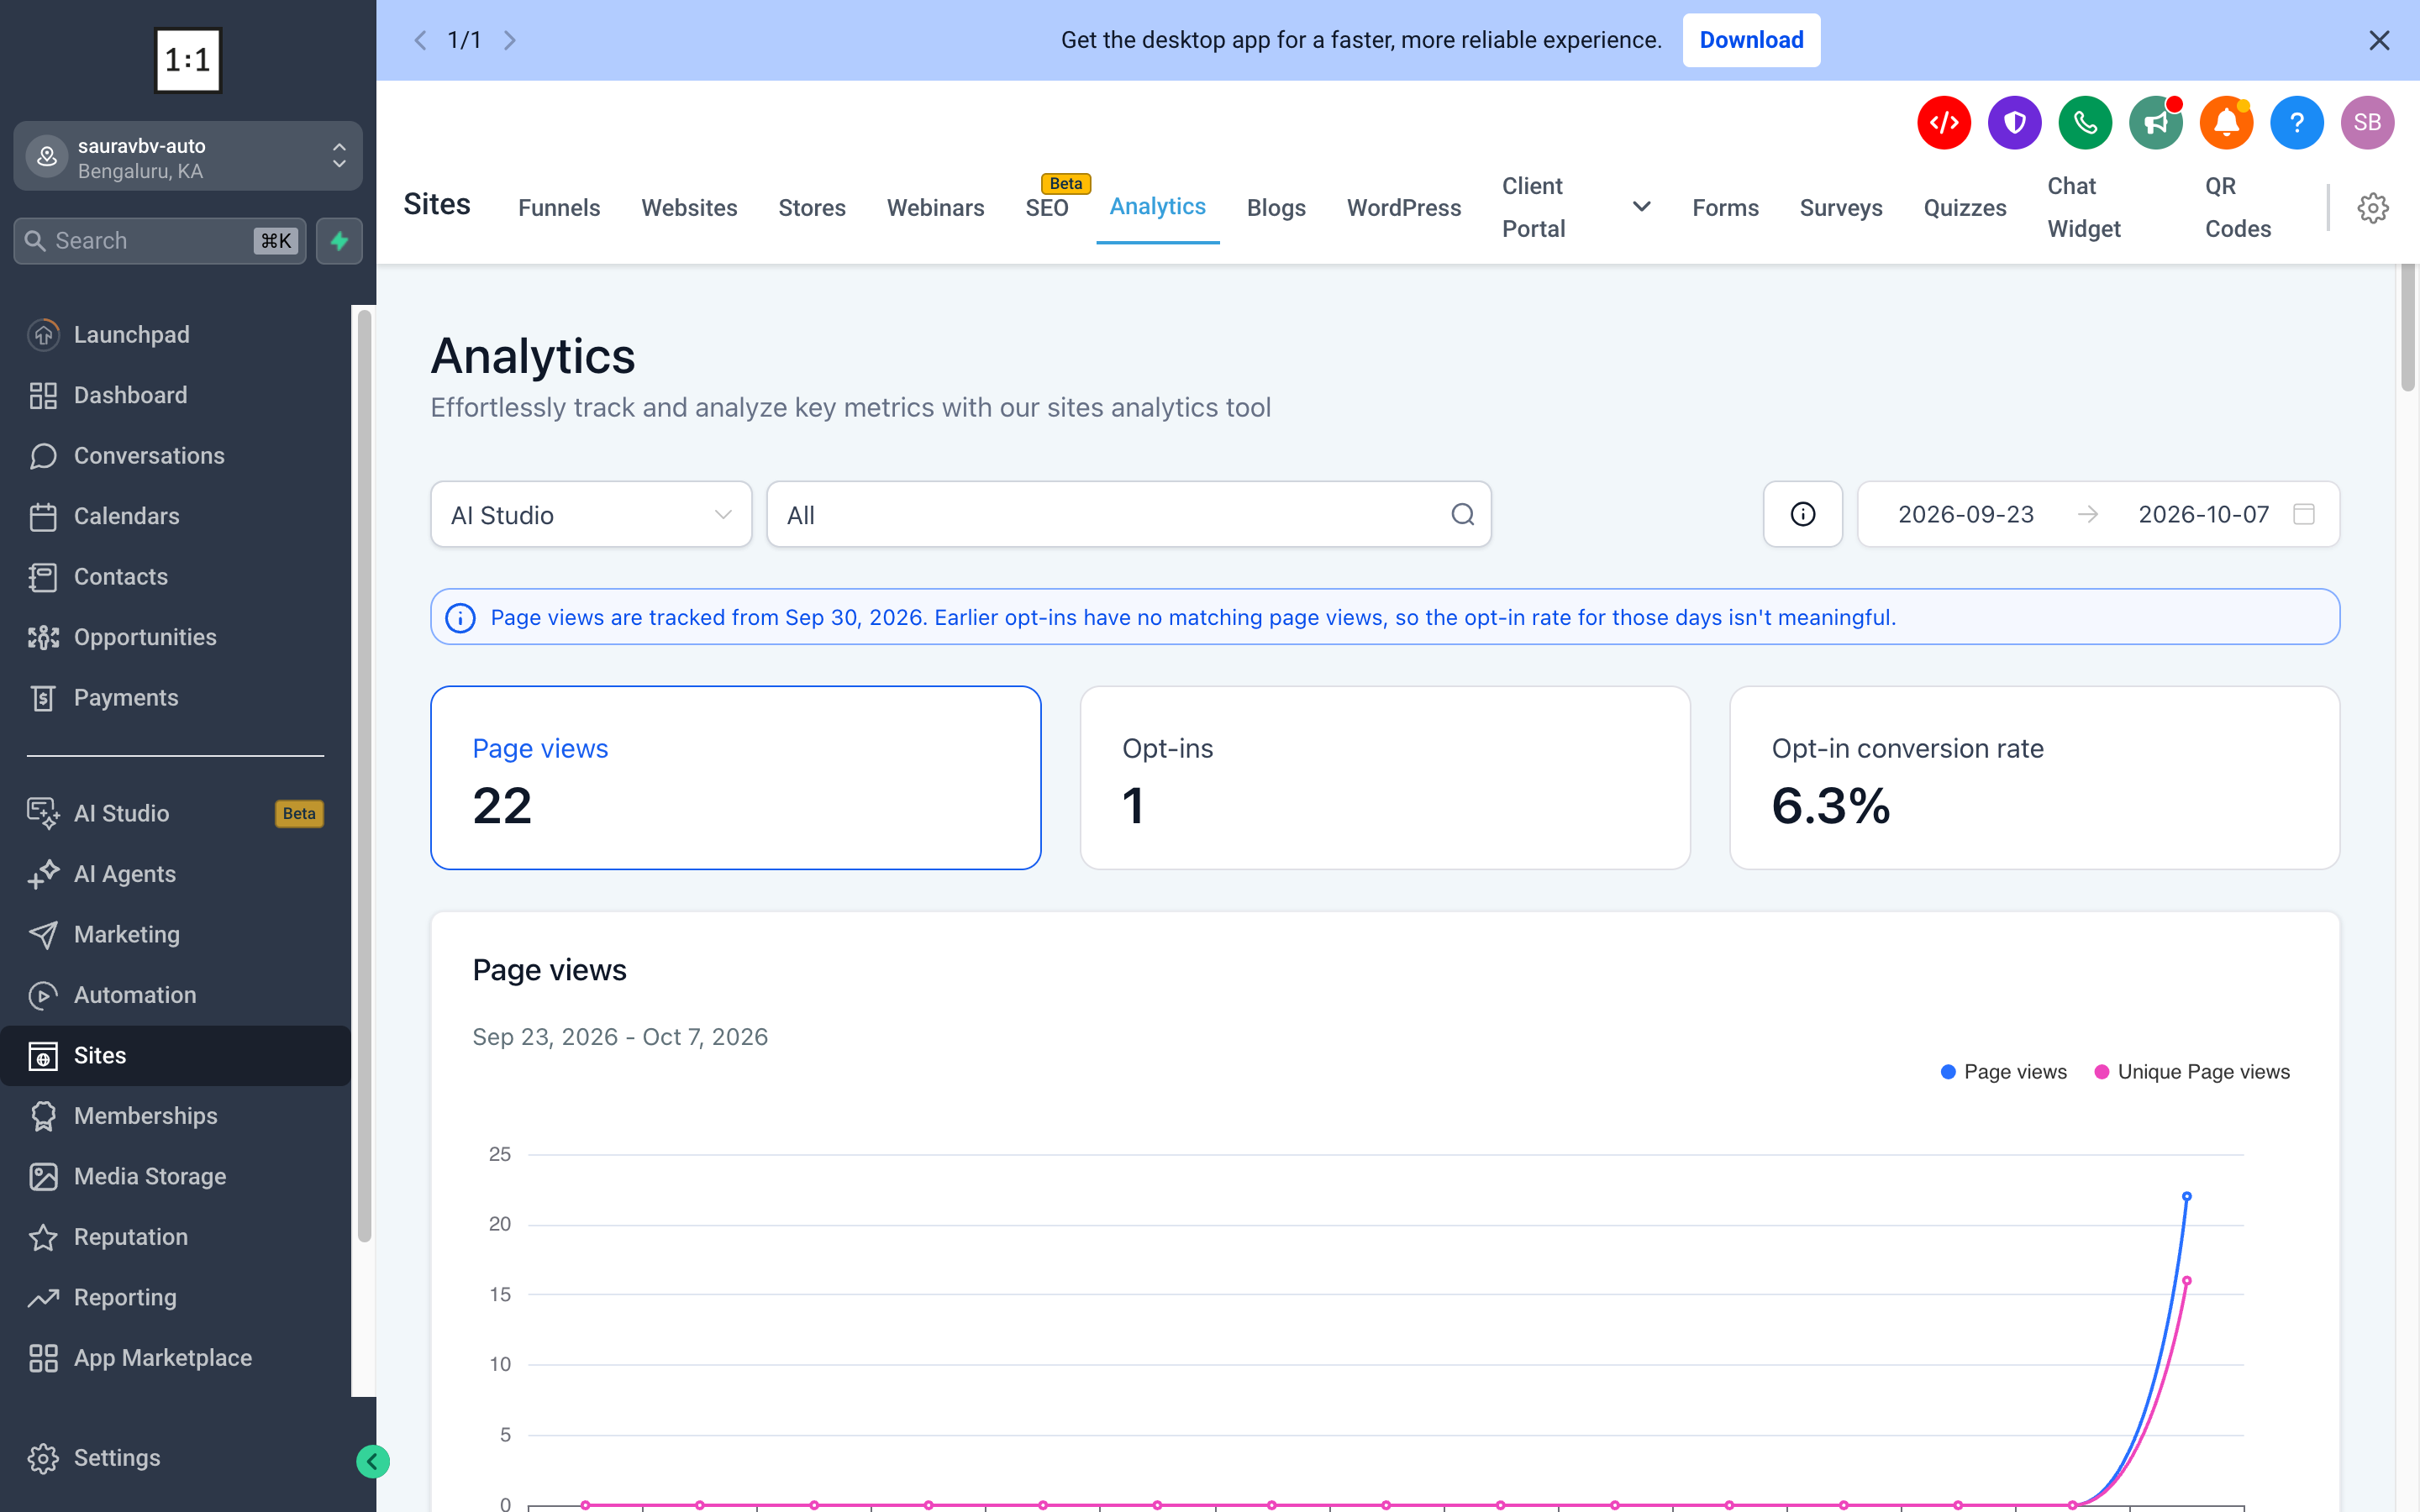Click the blue help question mark icon
2420x1512 pixels.
[2297, 123]
